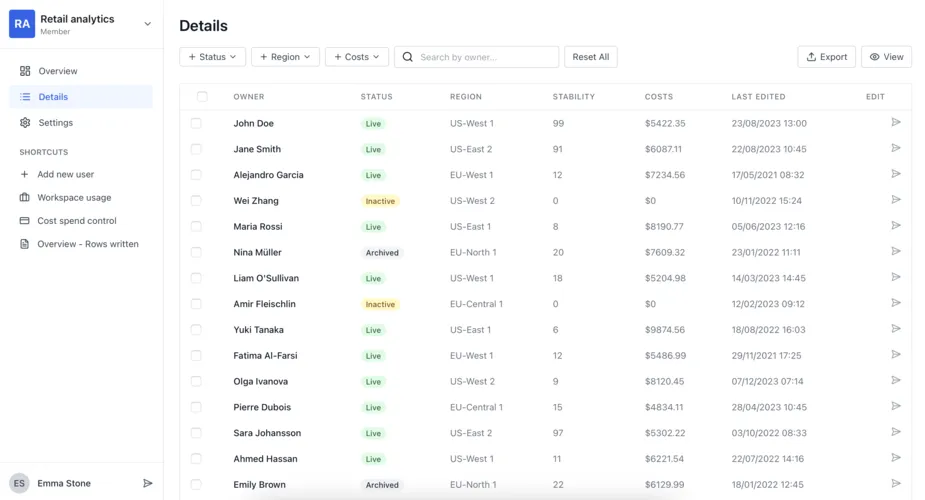Image resolution: width=925 pixels, height=500 pixels.
Task: Tick the Yuki Tanaka row checkbox
Action: [196, 330]
